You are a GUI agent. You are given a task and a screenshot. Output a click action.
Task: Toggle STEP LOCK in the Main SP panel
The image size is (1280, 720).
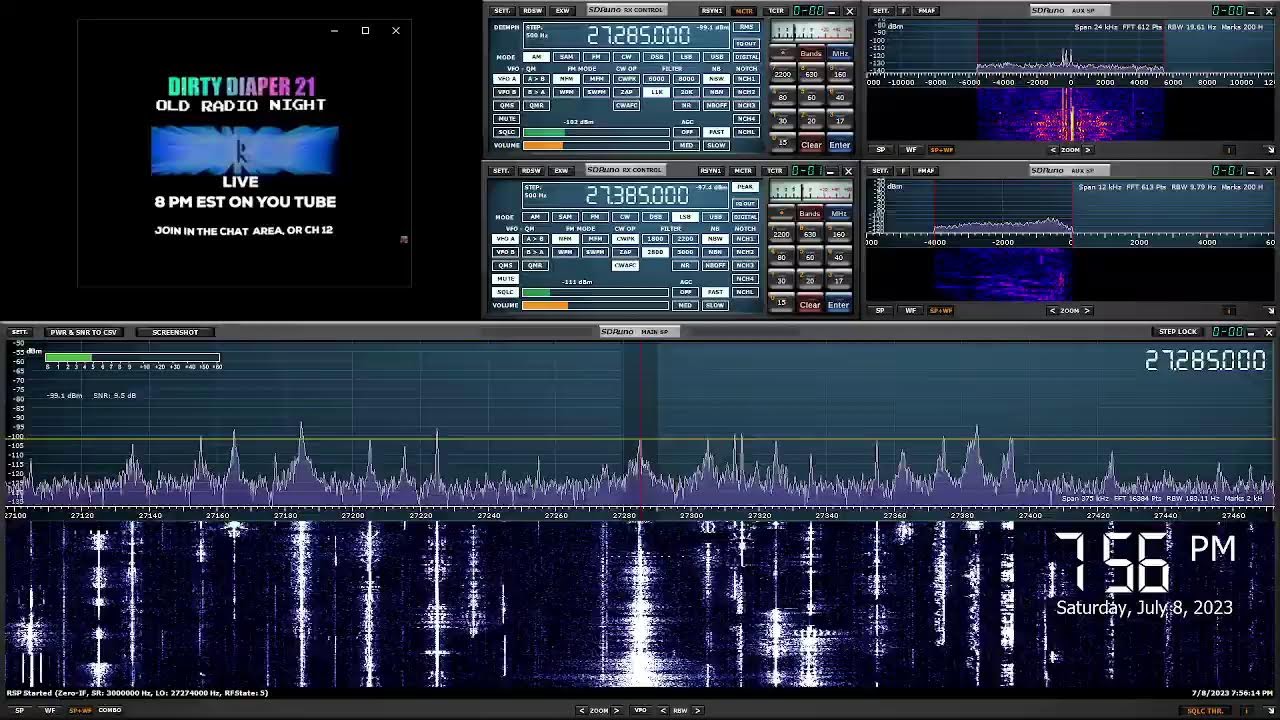(x=1177, y=332)
